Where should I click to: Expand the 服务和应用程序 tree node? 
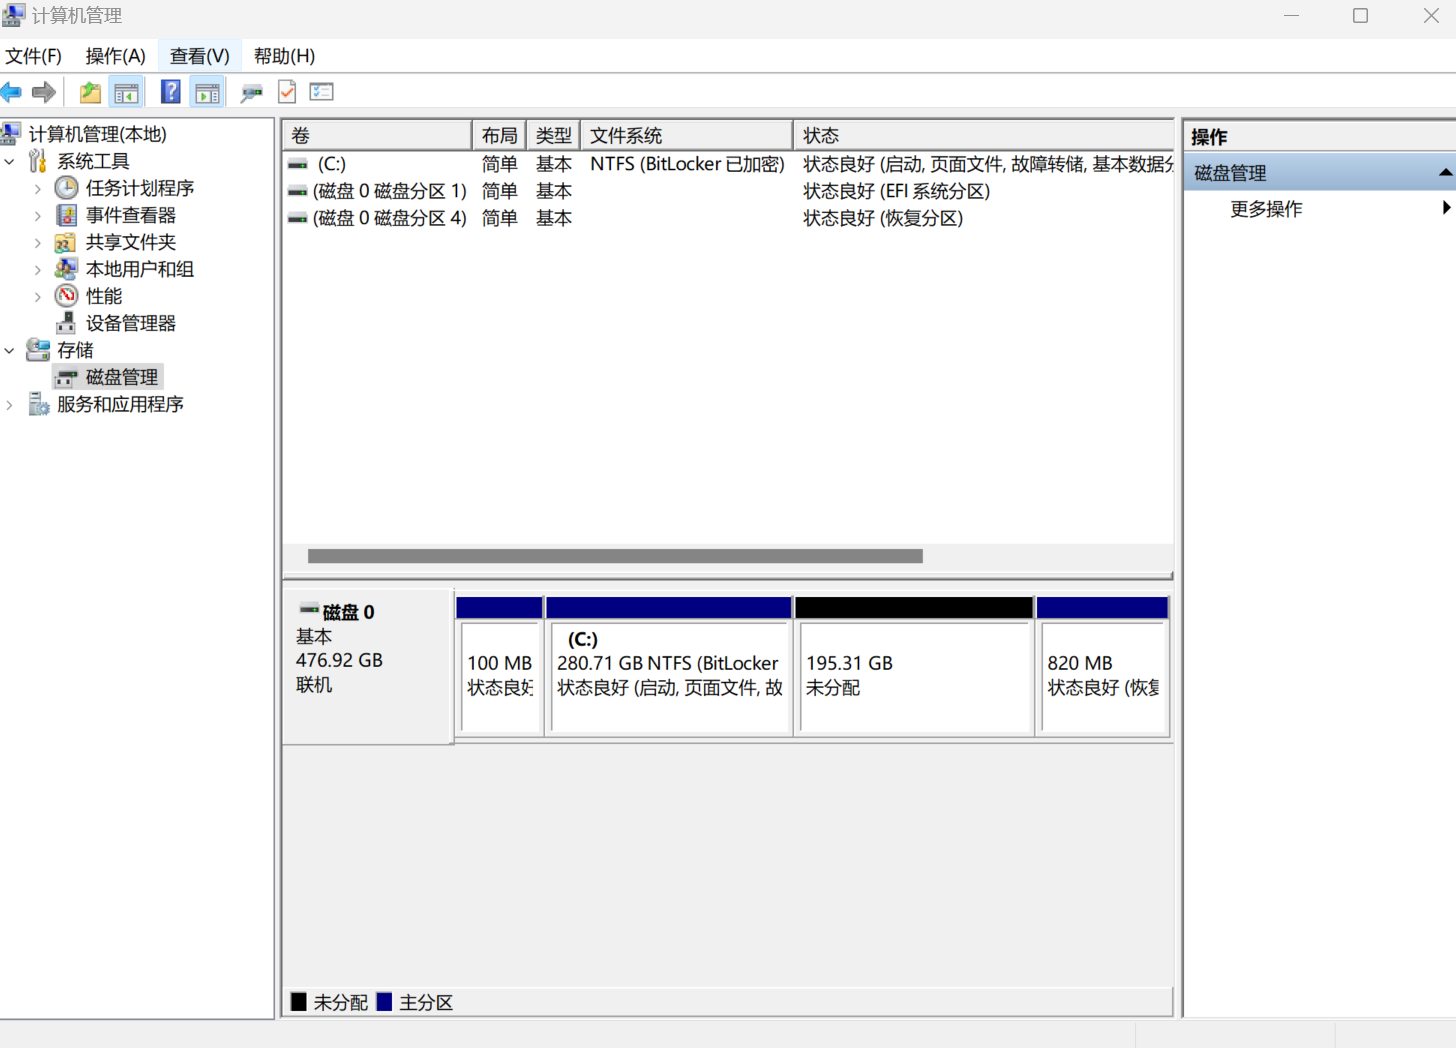pyautogui.click(x=10, y=404)
